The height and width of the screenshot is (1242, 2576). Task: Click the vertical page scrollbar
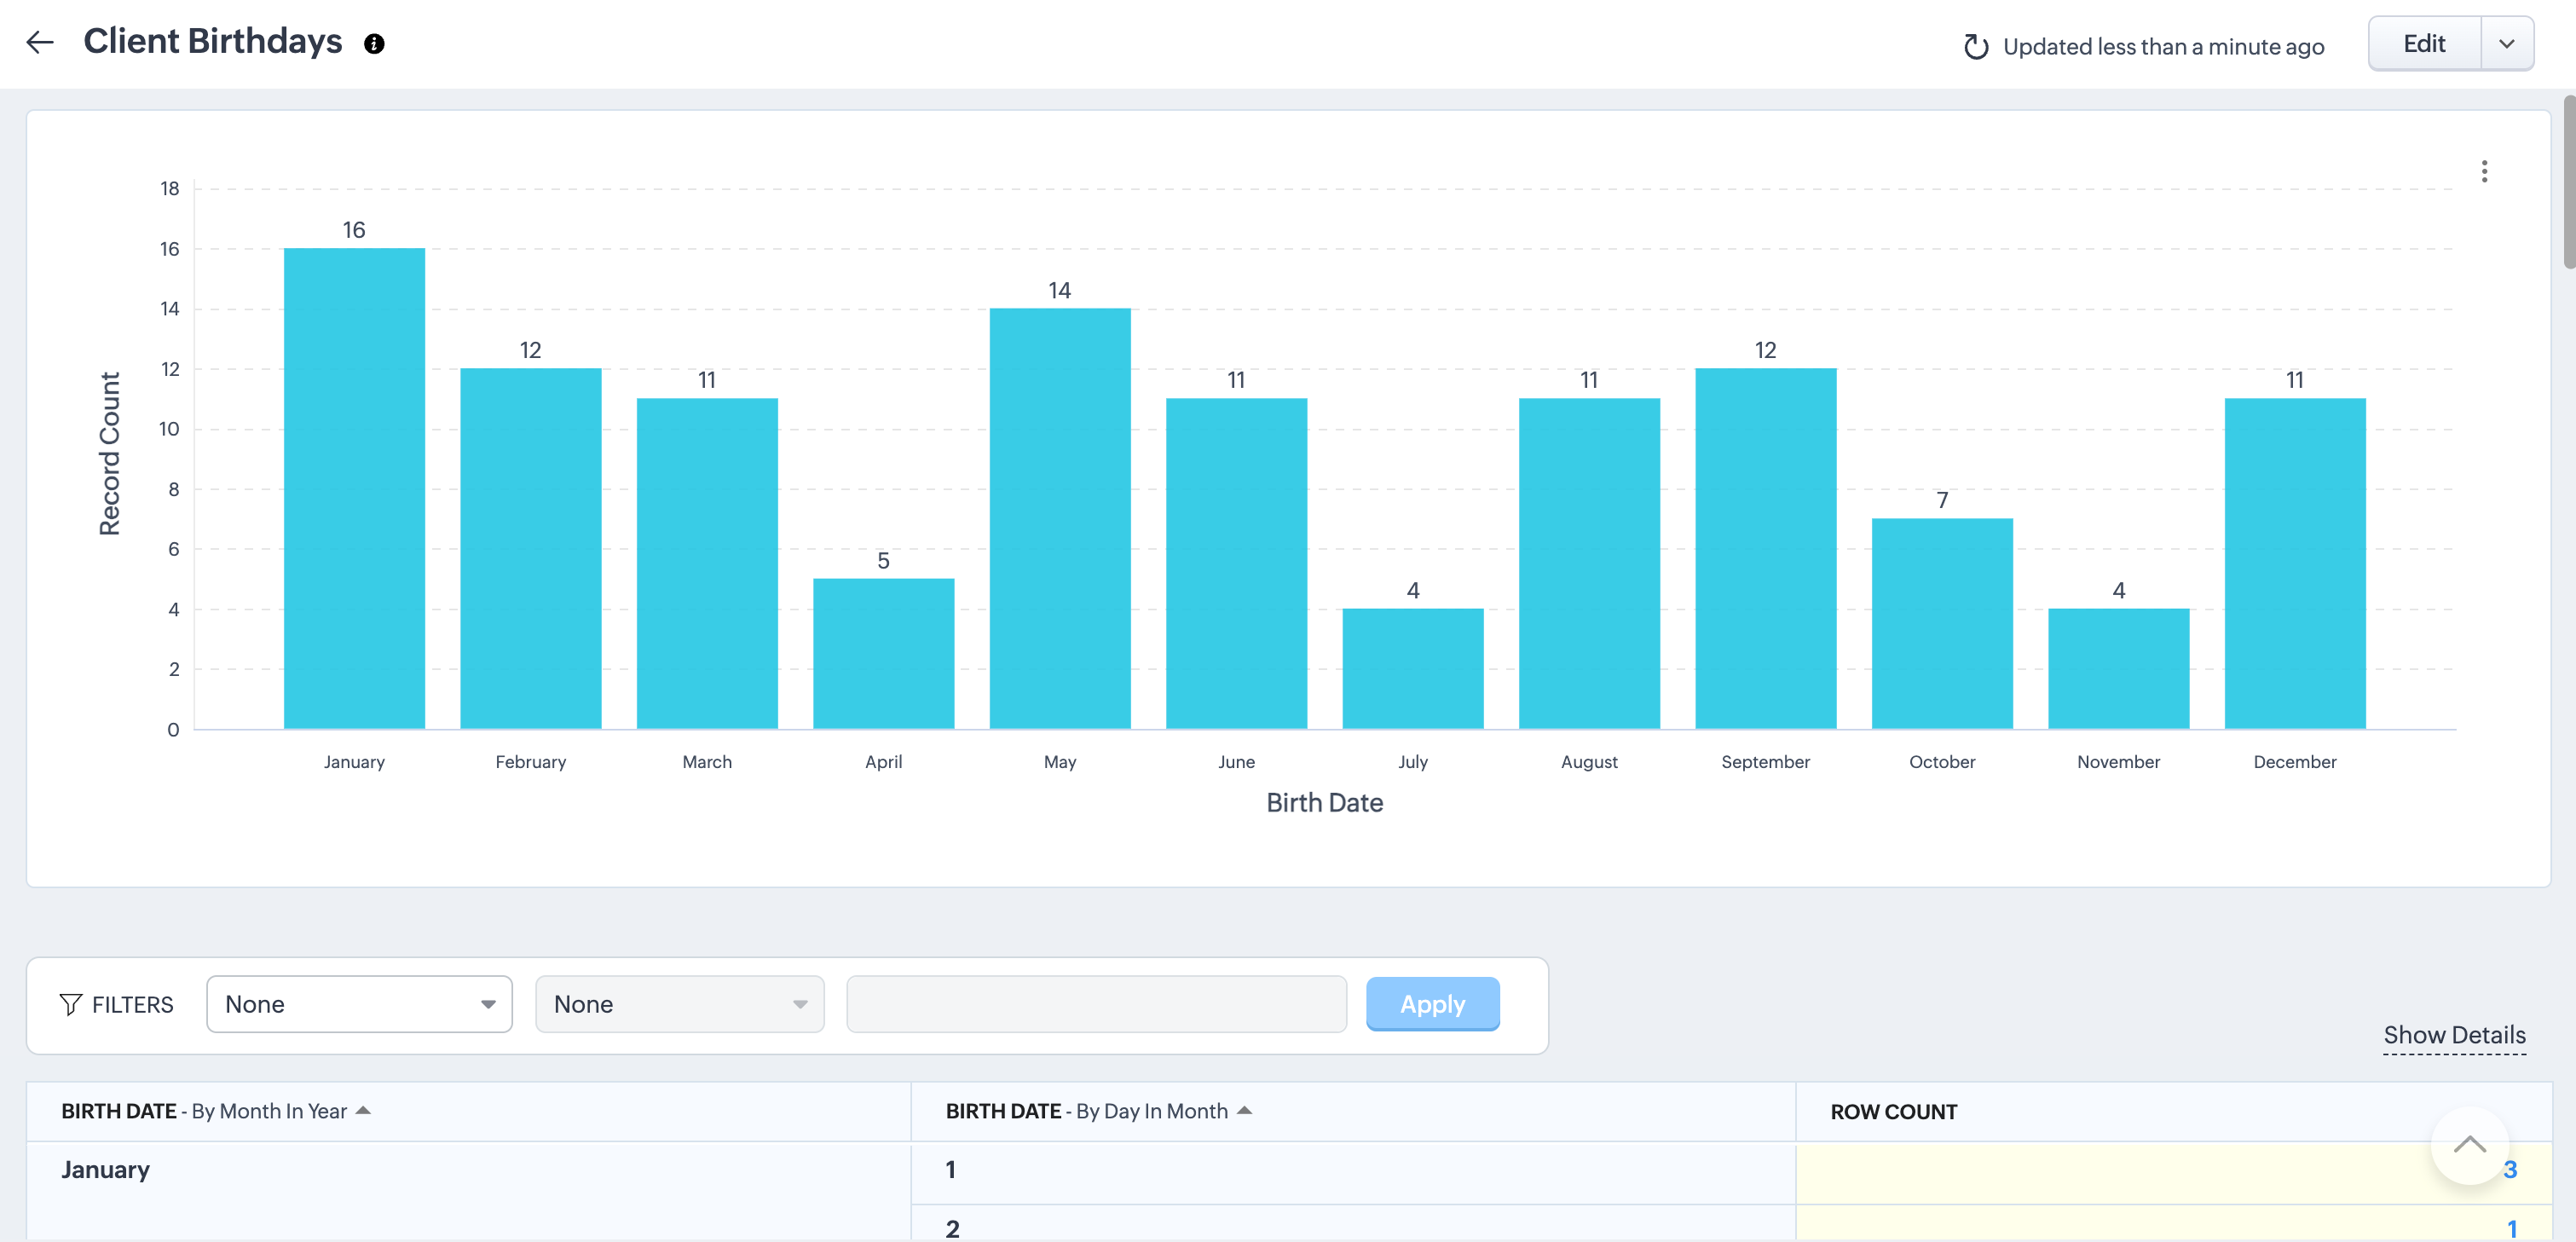pyautogui.click(x=2568, y=182)
